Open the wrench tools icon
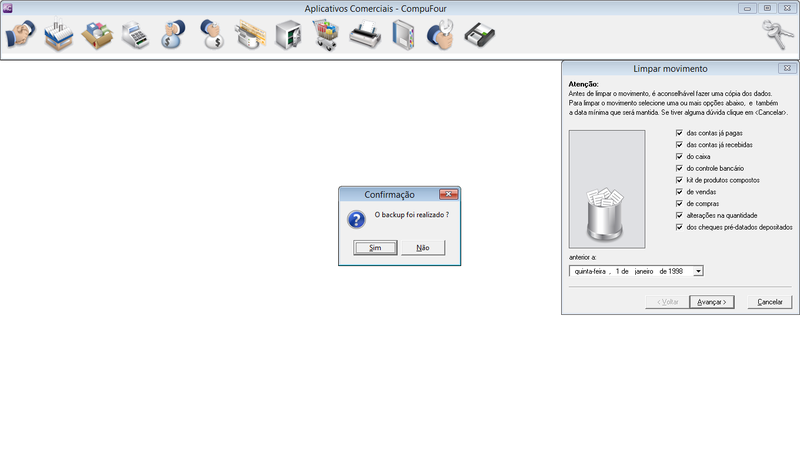The width and height of the screenshot is (800, 452). pos(440,36)
